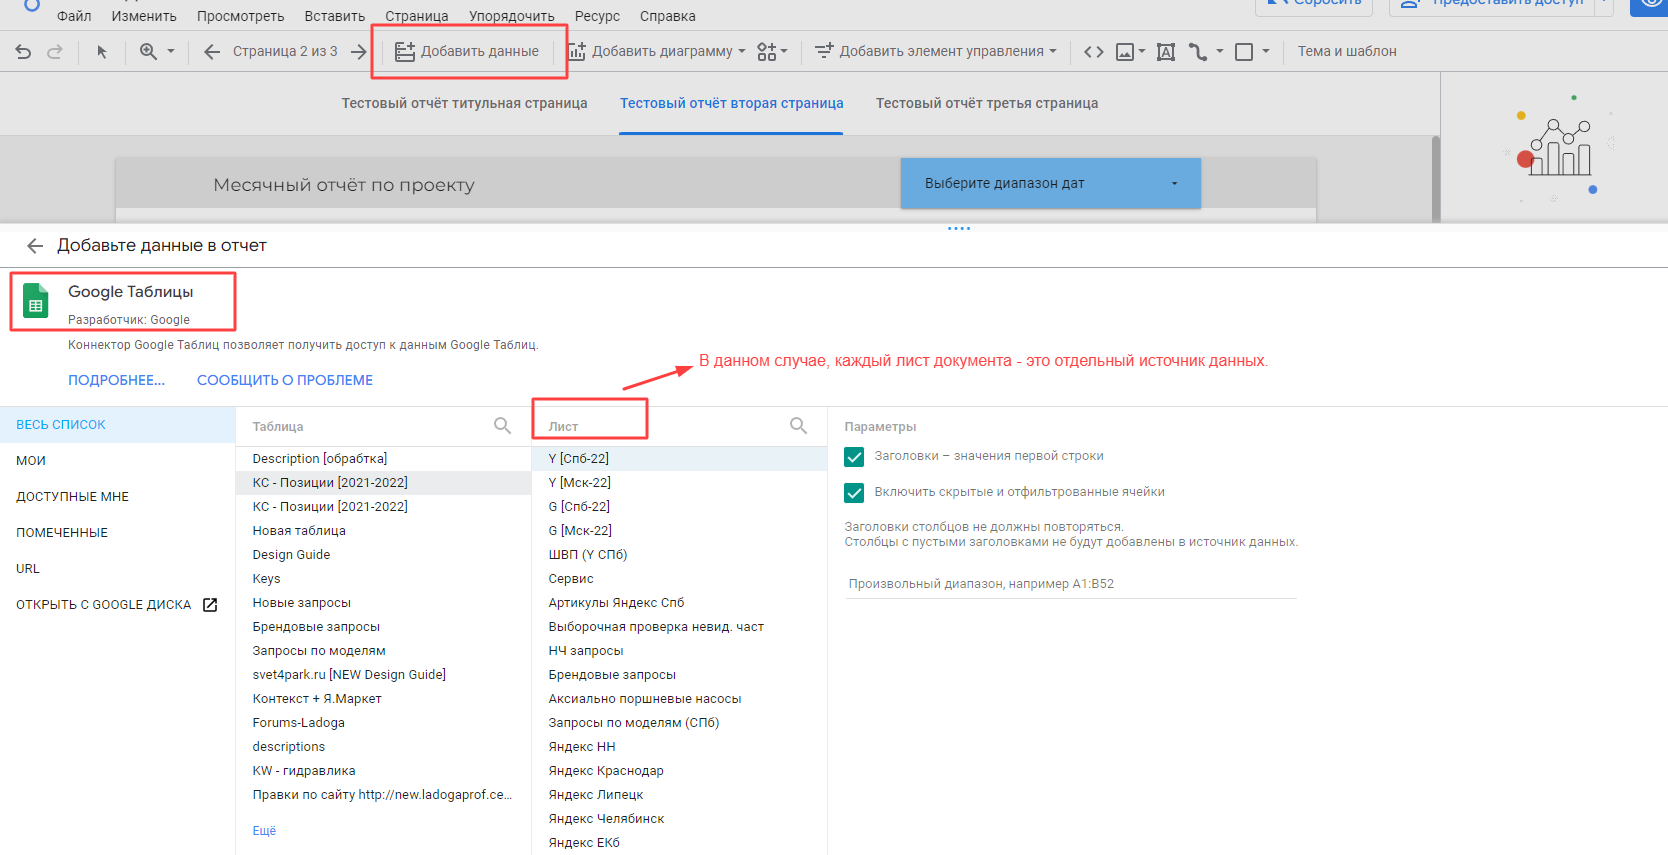Click the Undo arrow icon
This screenshot has width=1668, height=855.
pyautogui.click(x=23, y=52)
